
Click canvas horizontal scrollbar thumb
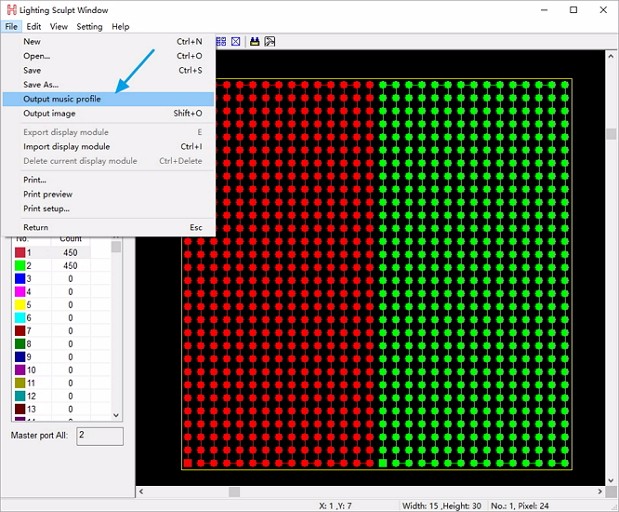tap(234, 491)
